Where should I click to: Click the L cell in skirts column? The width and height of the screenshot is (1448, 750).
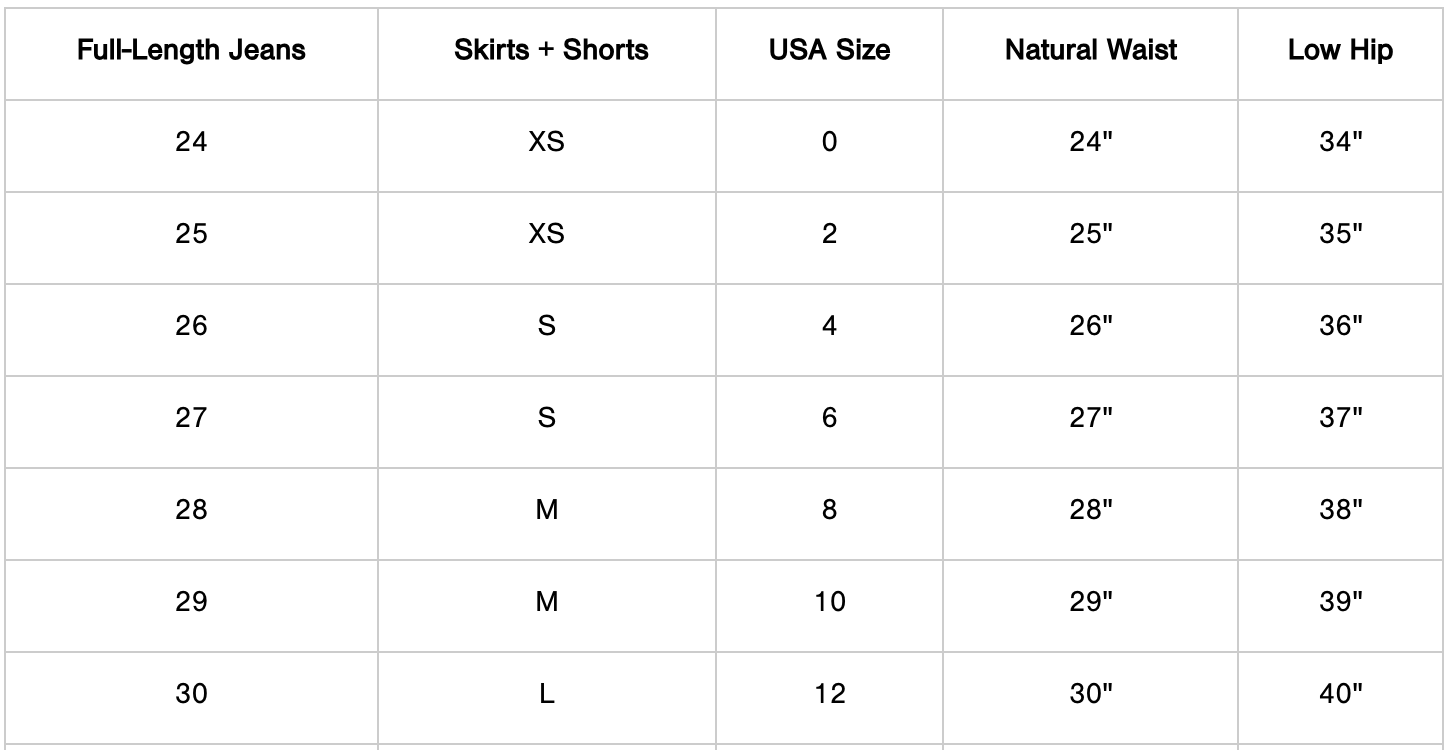coord(547,694)
